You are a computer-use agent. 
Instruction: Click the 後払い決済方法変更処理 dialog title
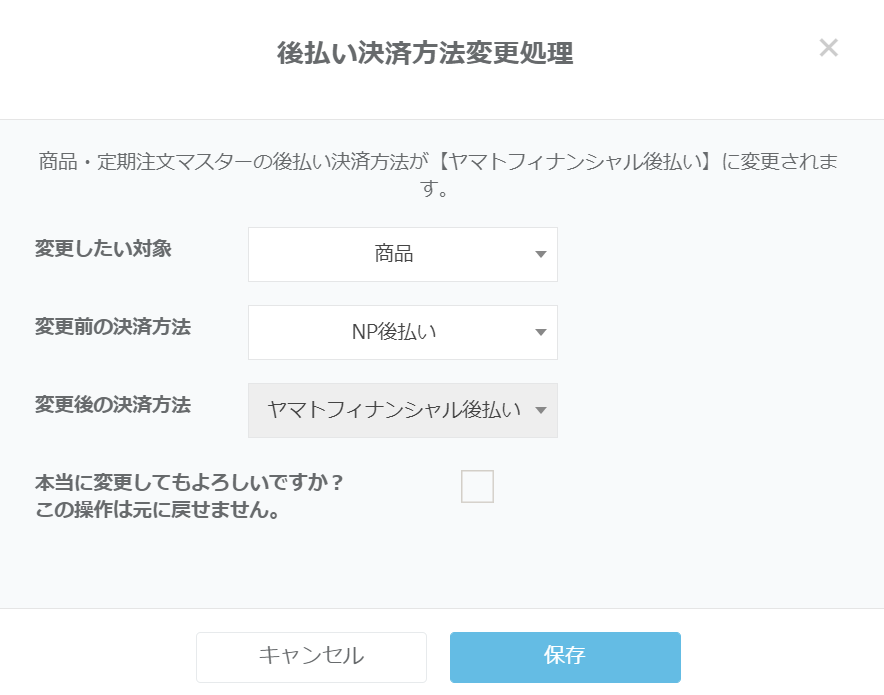point(425,53)
